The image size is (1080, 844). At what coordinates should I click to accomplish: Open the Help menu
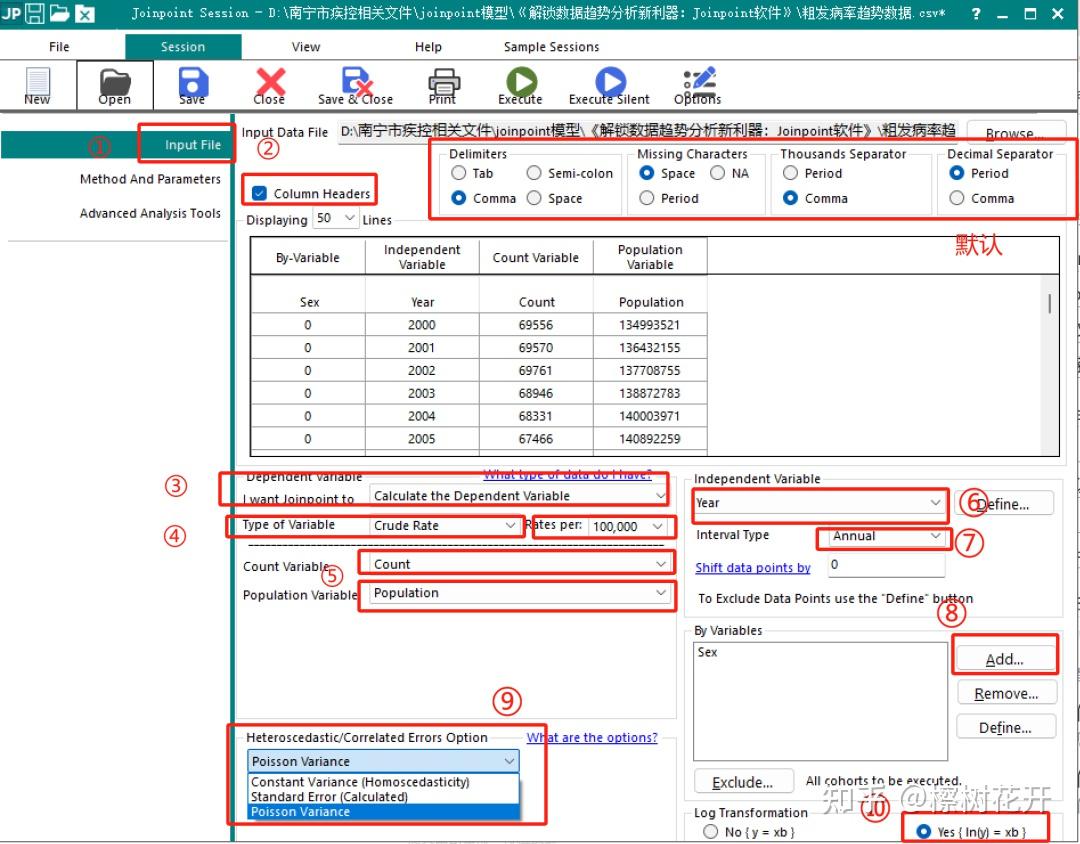pyautogui.click(x=428, y=47)
